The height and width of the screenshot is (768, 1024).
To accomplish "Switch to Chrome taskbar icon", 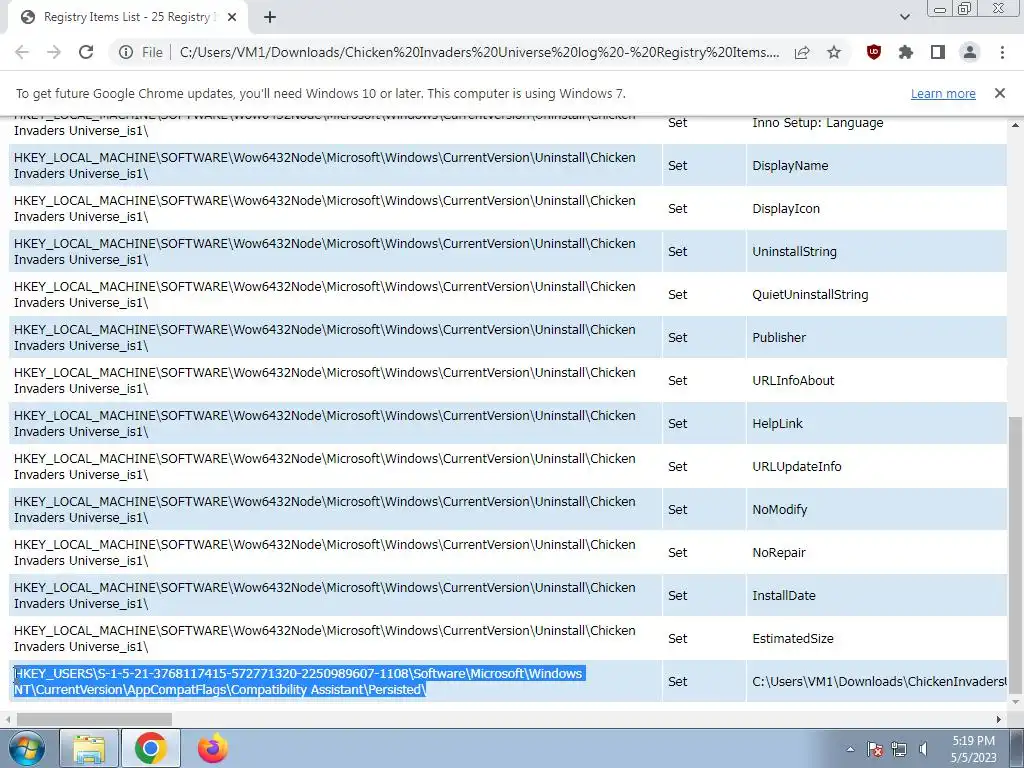I will [151, 748].
